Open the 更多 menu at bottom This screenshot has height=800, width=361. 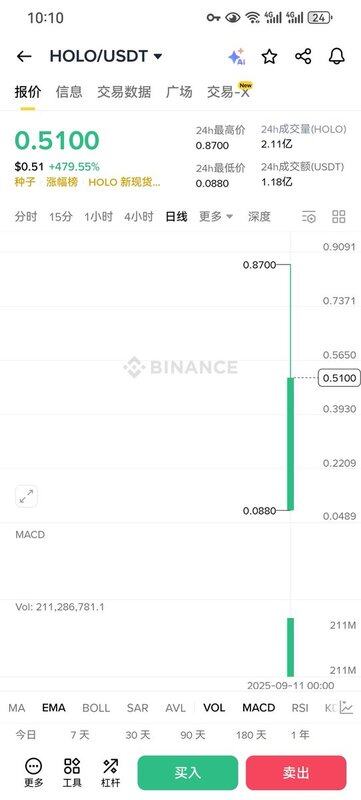(34, 772)
